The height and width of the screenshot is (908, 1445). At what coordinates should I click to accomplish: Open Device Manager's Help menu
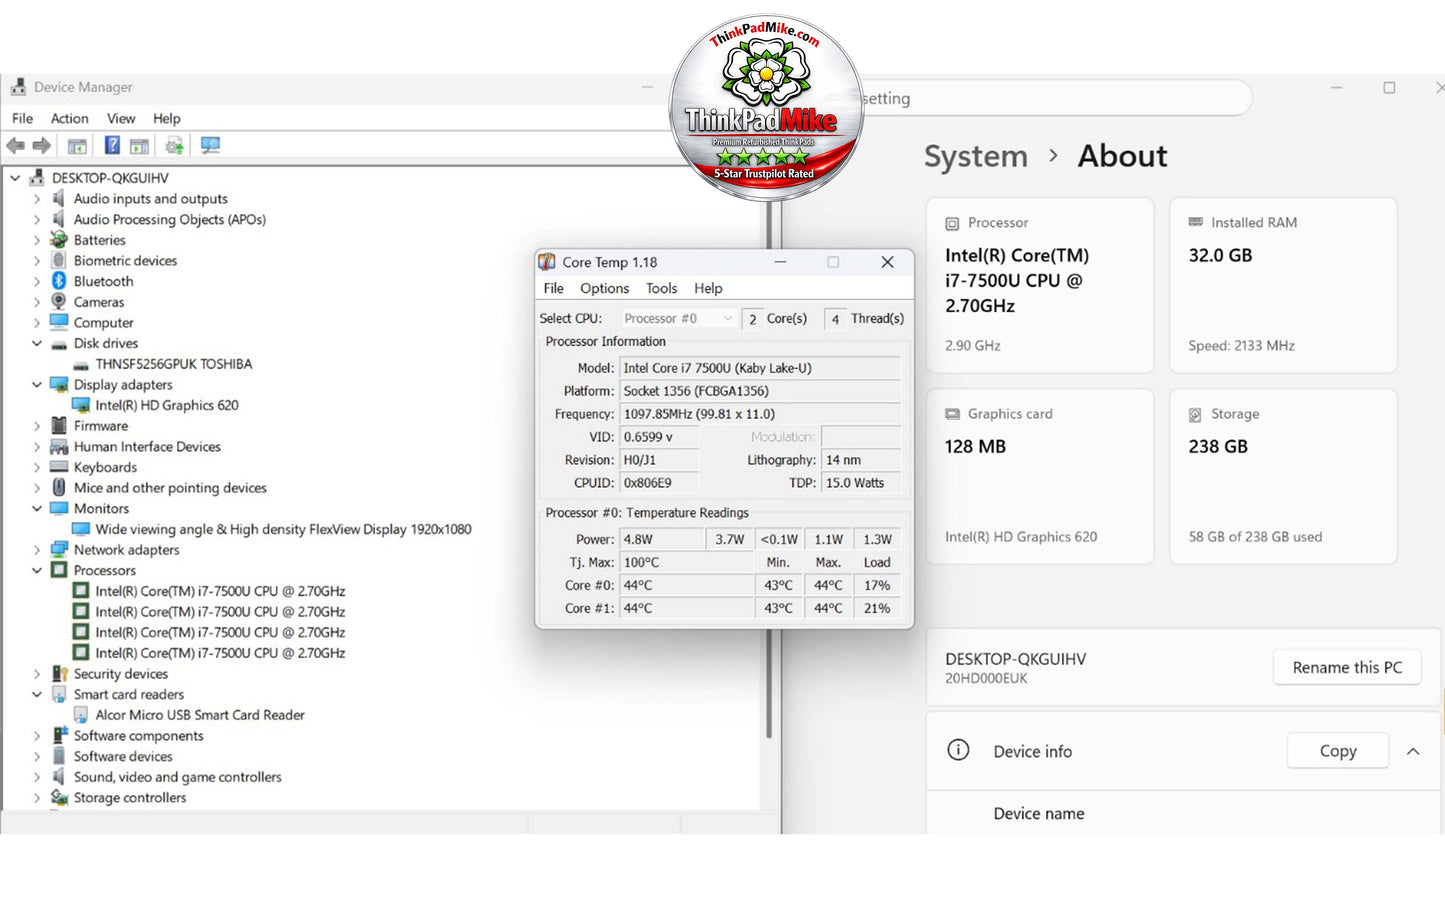[x=167, y=118]
